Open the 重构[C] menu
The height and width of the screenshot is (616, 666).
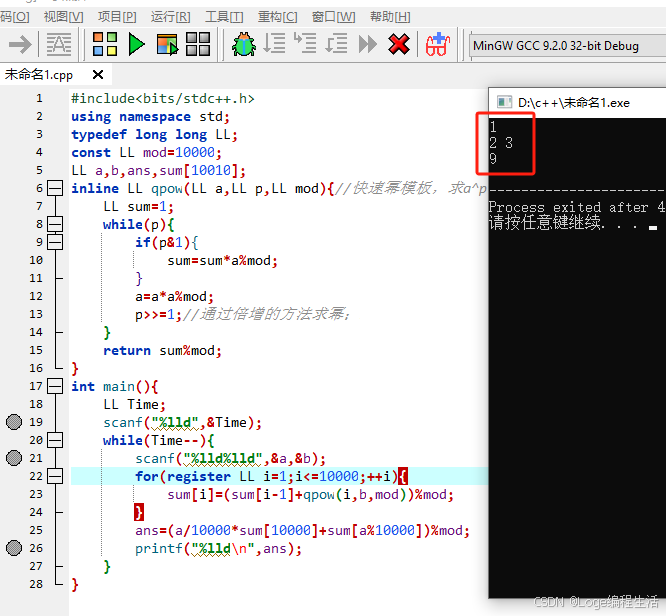(278, 17)
